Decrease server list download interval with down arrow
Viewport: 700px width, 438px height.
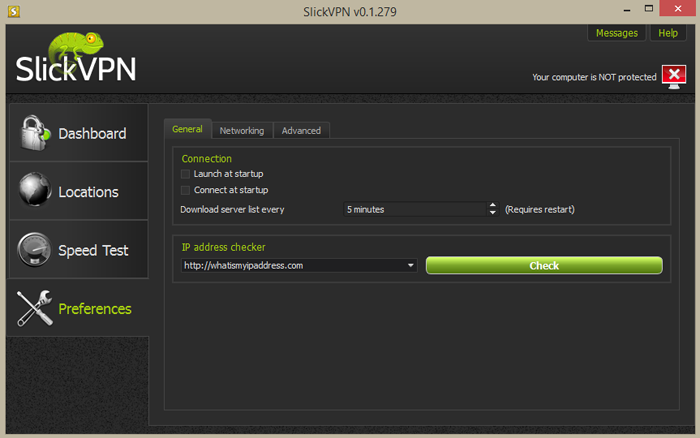click(492, 213)
